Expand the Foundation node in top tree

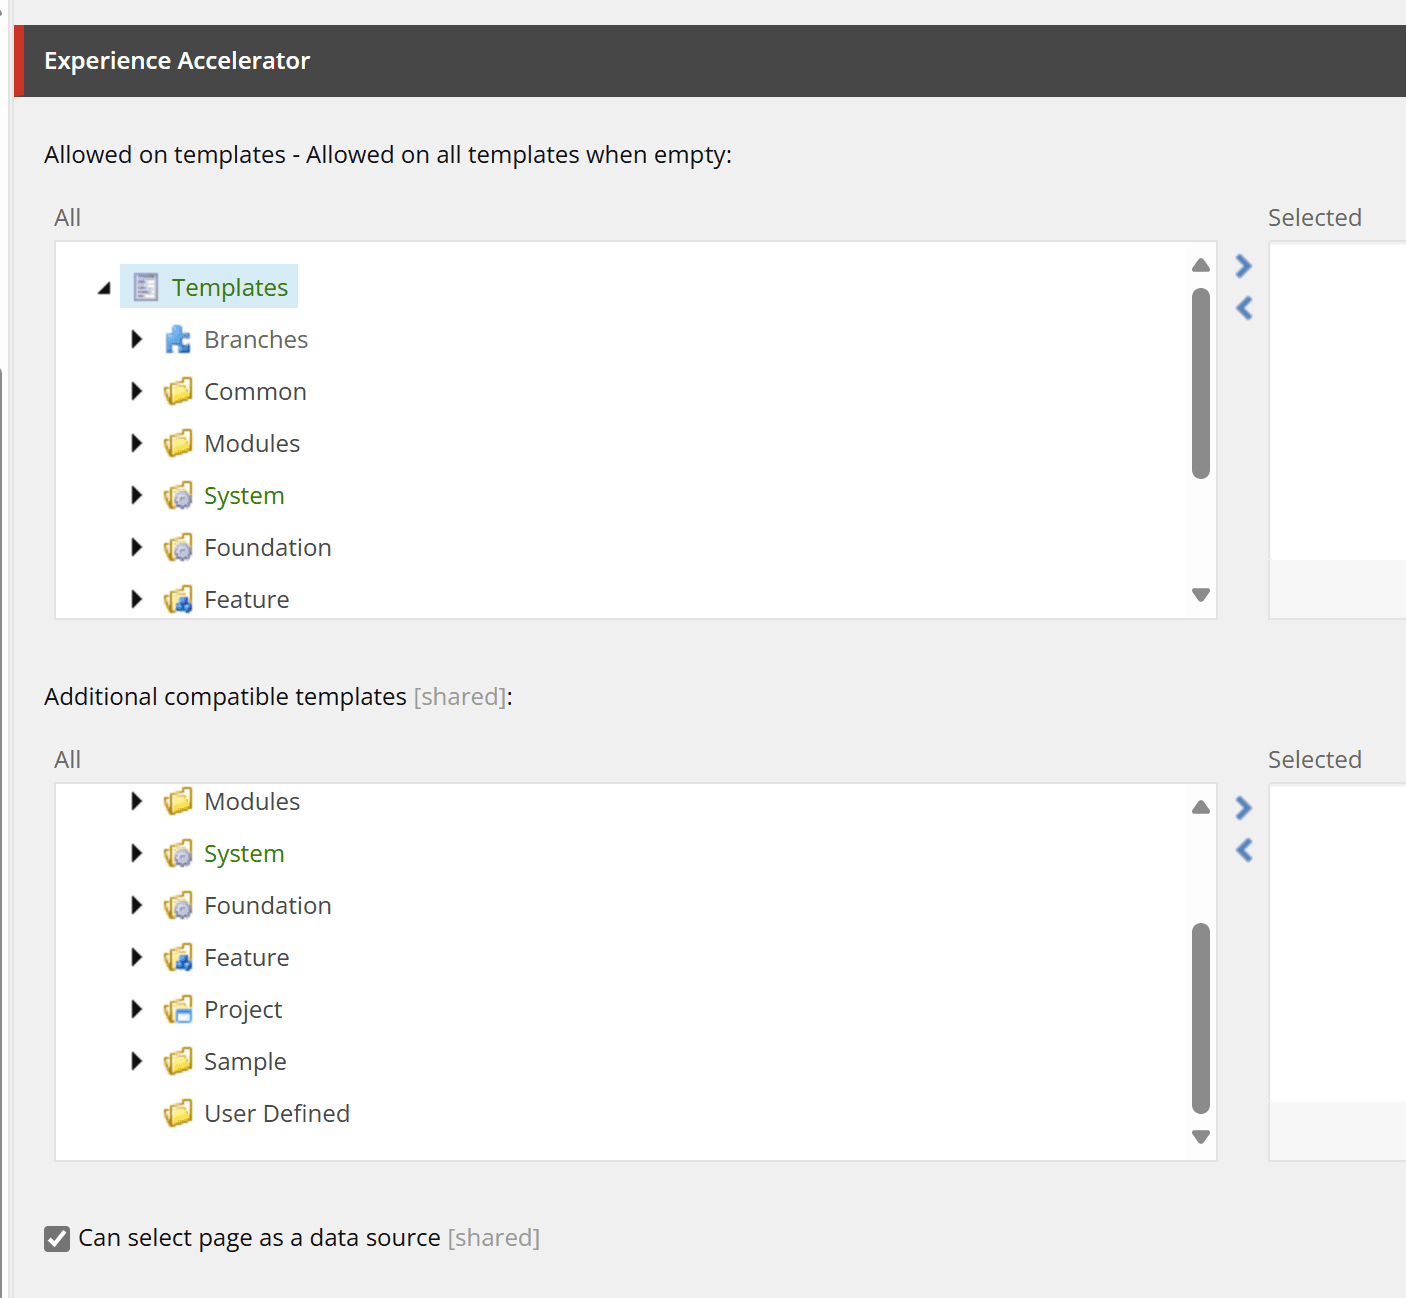137,547
